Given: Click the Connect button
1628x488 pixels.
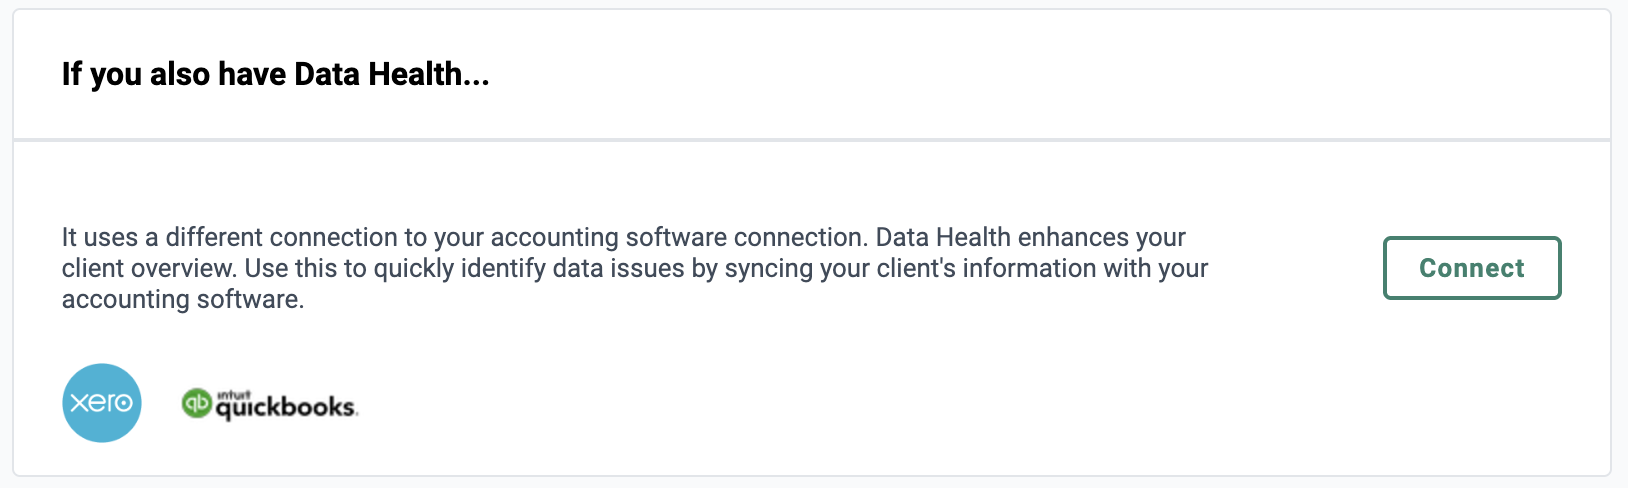Looking at the screenshot, I should [1472, 268].
